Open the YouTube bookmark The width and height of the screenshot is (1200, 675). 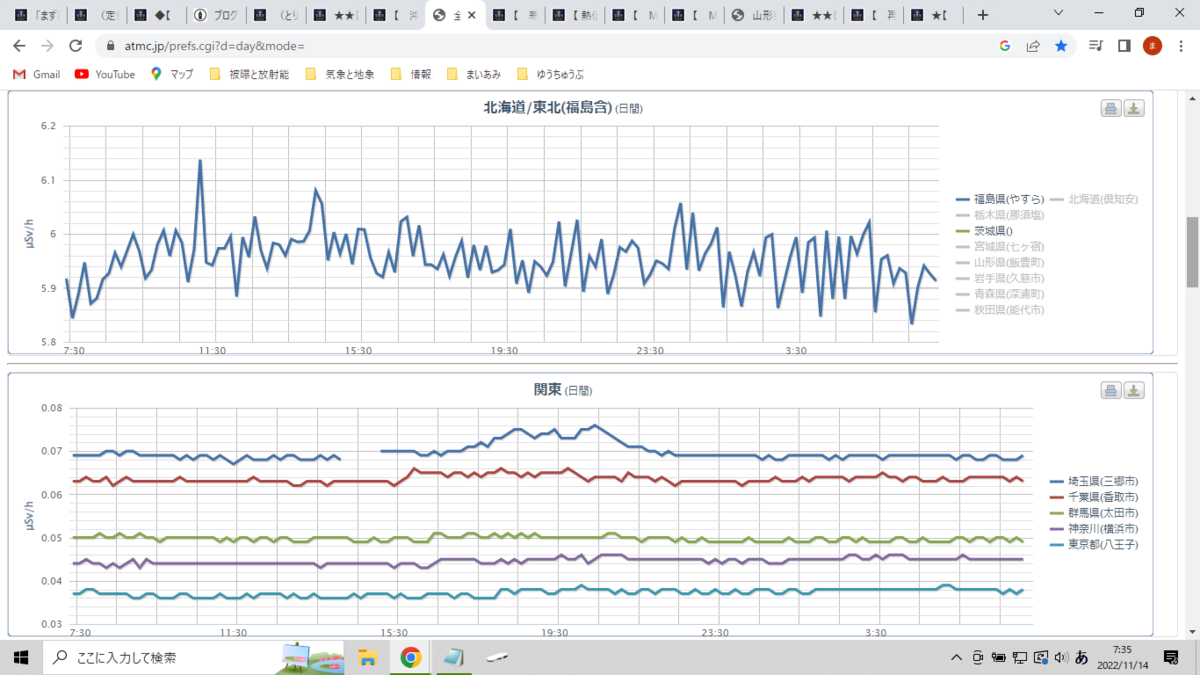(x=105, y=74)
